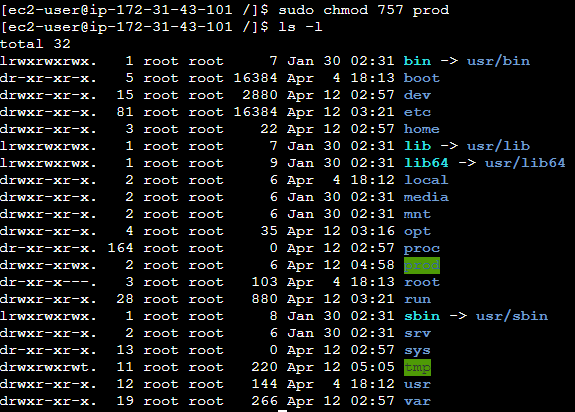
Task: Click the time '05:05' in the tmp row
Action: coord(372,367)
